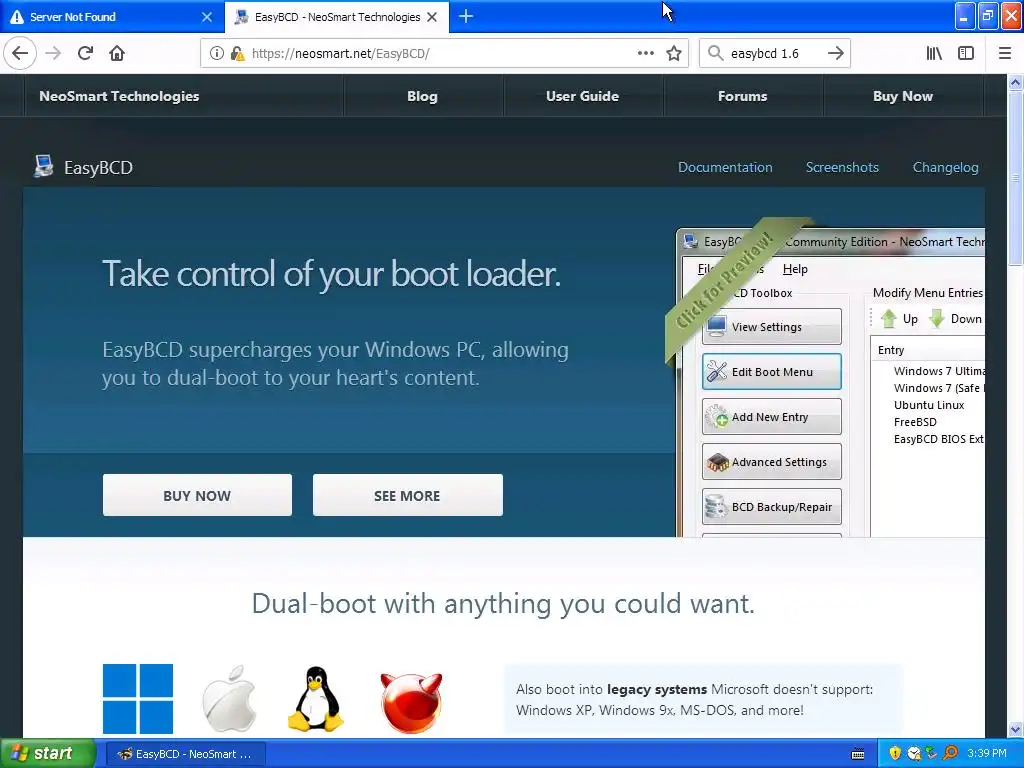Click the large BUY NOW button
Viewport: 1024px width, 768px height.
197,495
